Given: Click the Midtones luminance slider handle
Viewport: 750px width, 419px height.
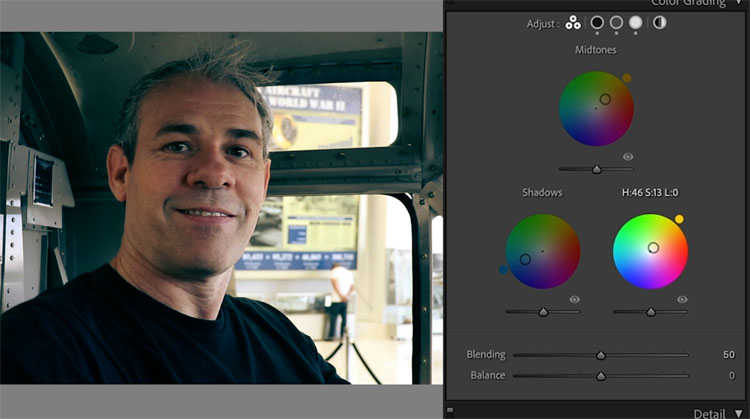Looking at the screenshot, I should [597, 169].
